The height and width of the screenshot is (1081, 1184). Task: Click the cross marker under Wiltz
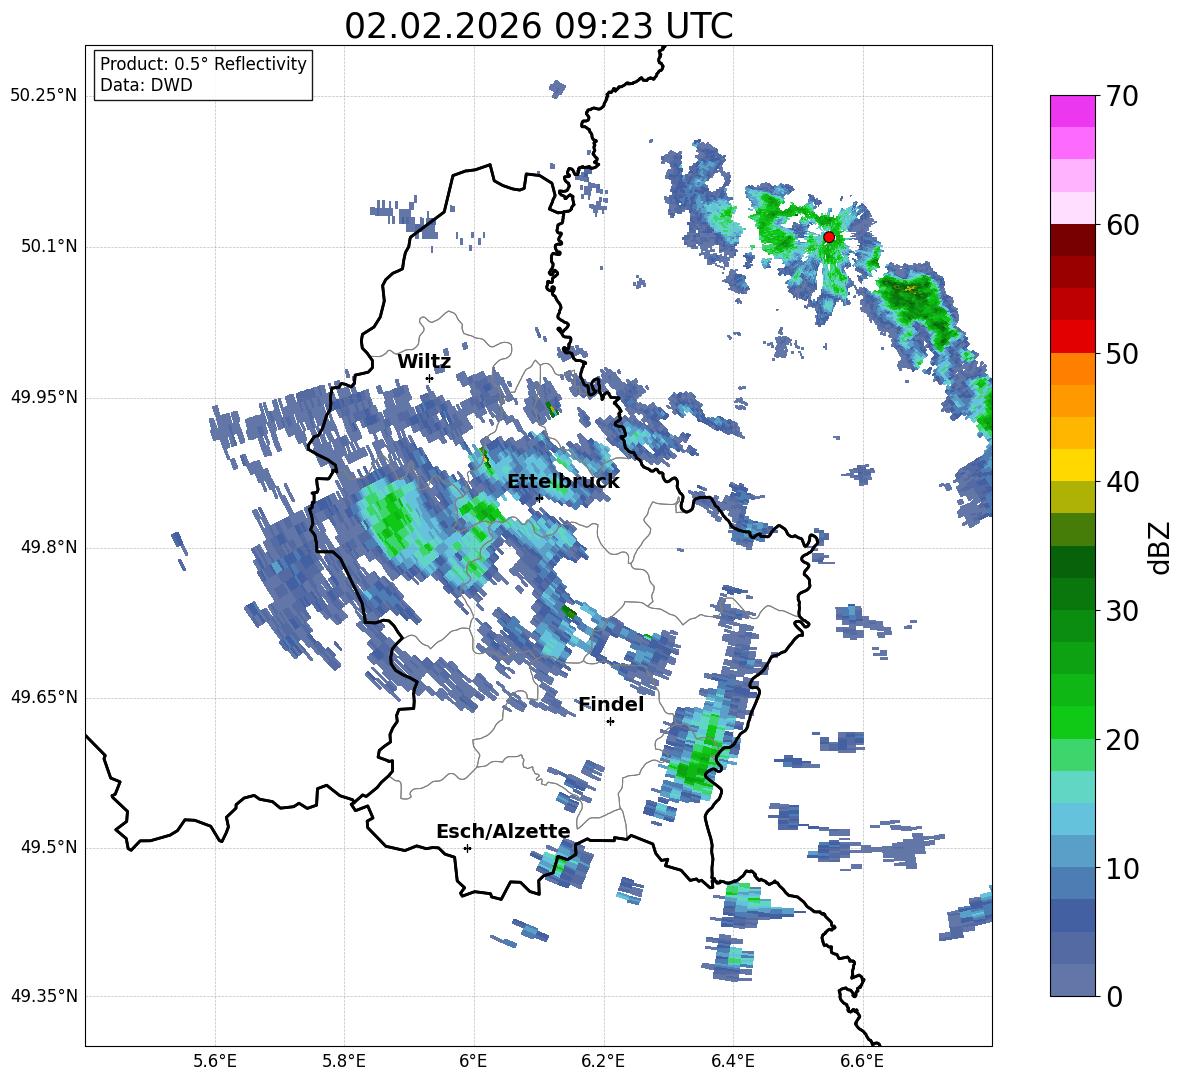pos(430,378)
